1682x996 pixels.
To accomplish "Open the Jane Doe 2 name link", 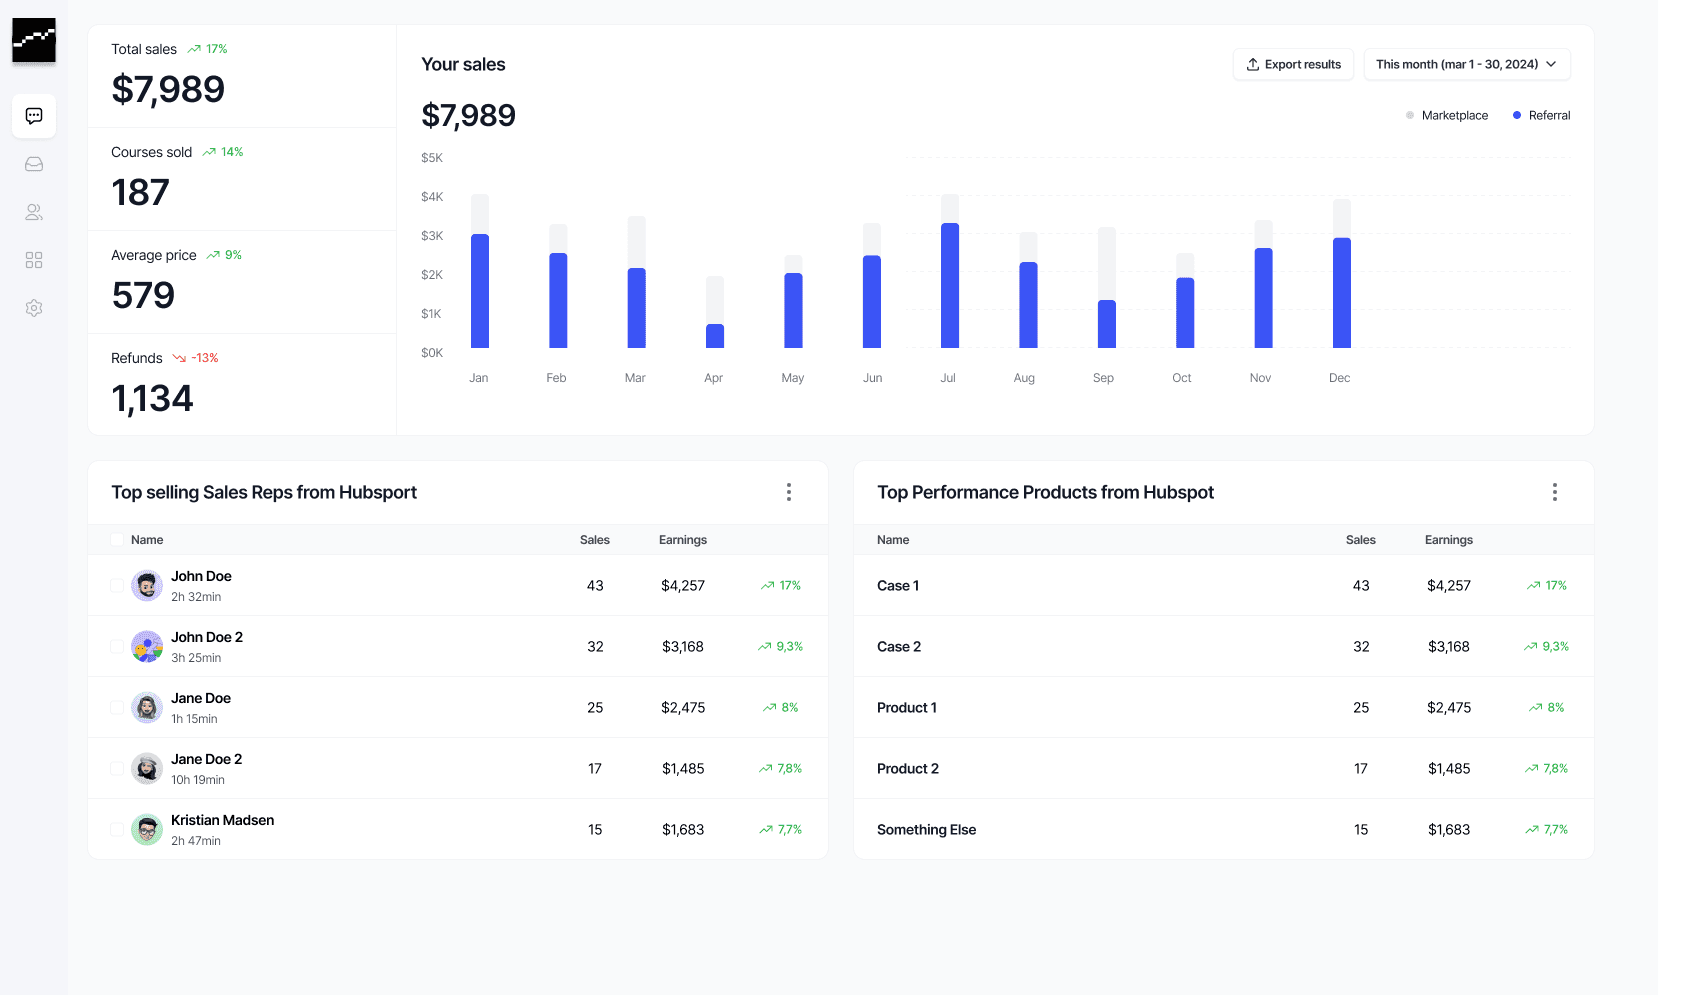I will tap(207, 759).
